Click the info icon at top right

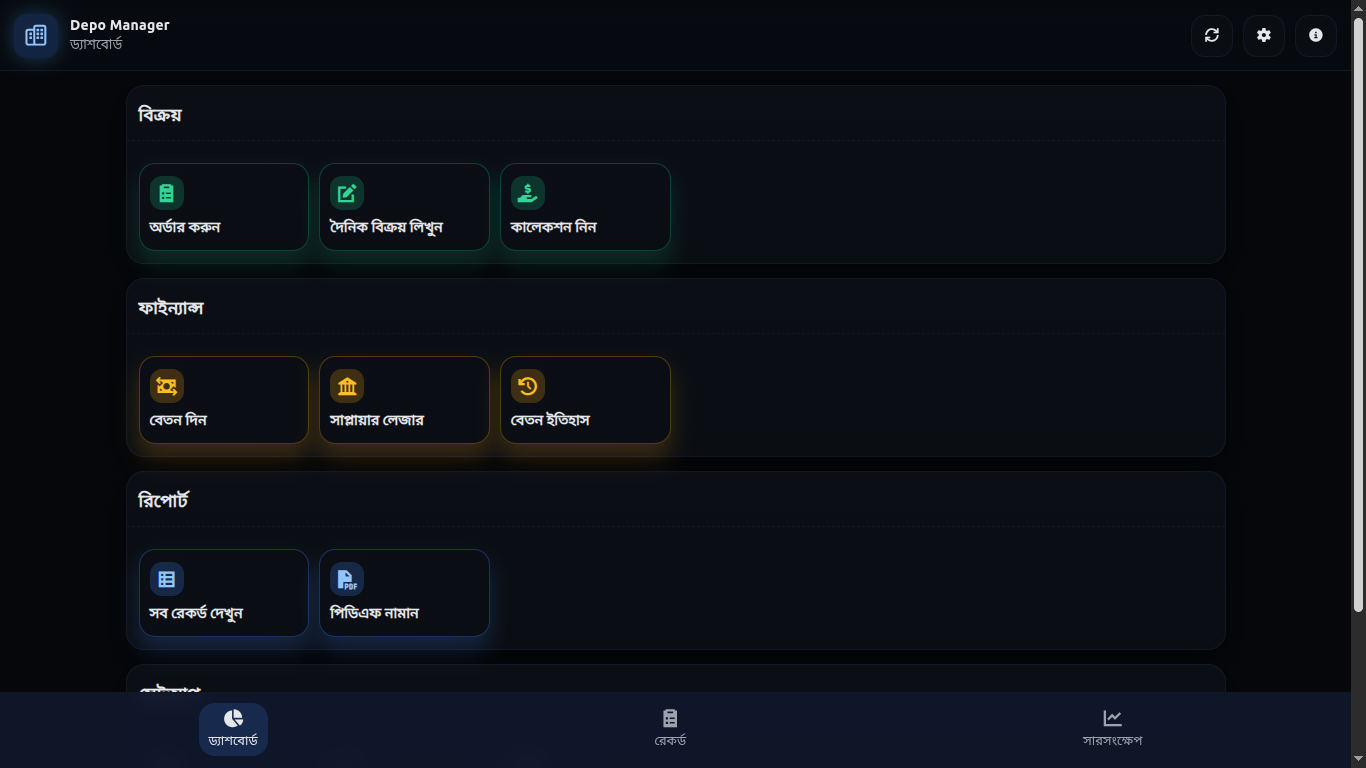[x=1315, y=35]
